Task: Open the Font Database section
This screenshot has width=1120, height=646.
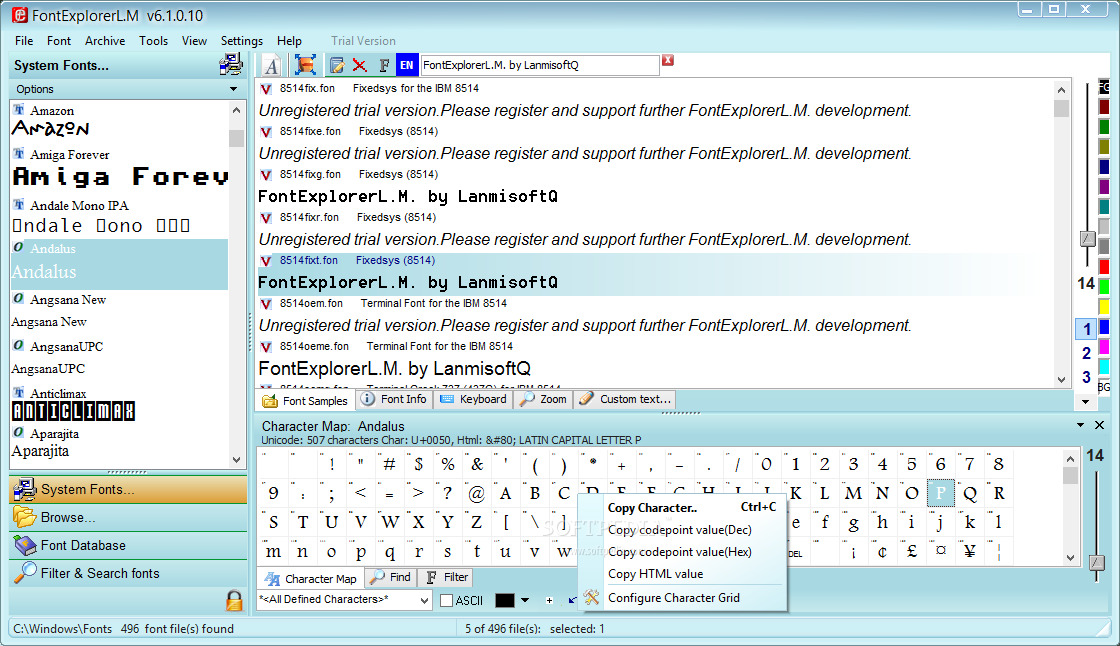Action: click(x=129, y=545)
